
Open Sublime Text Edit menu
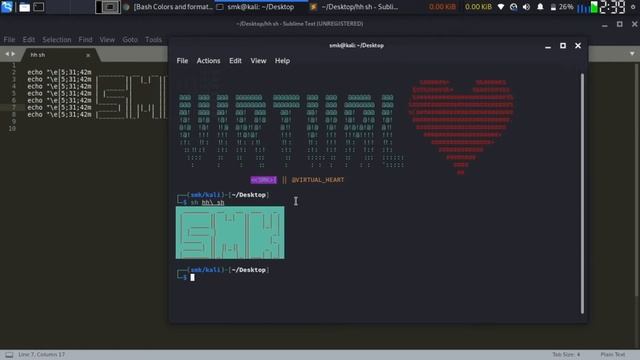[x=29, y=40]
